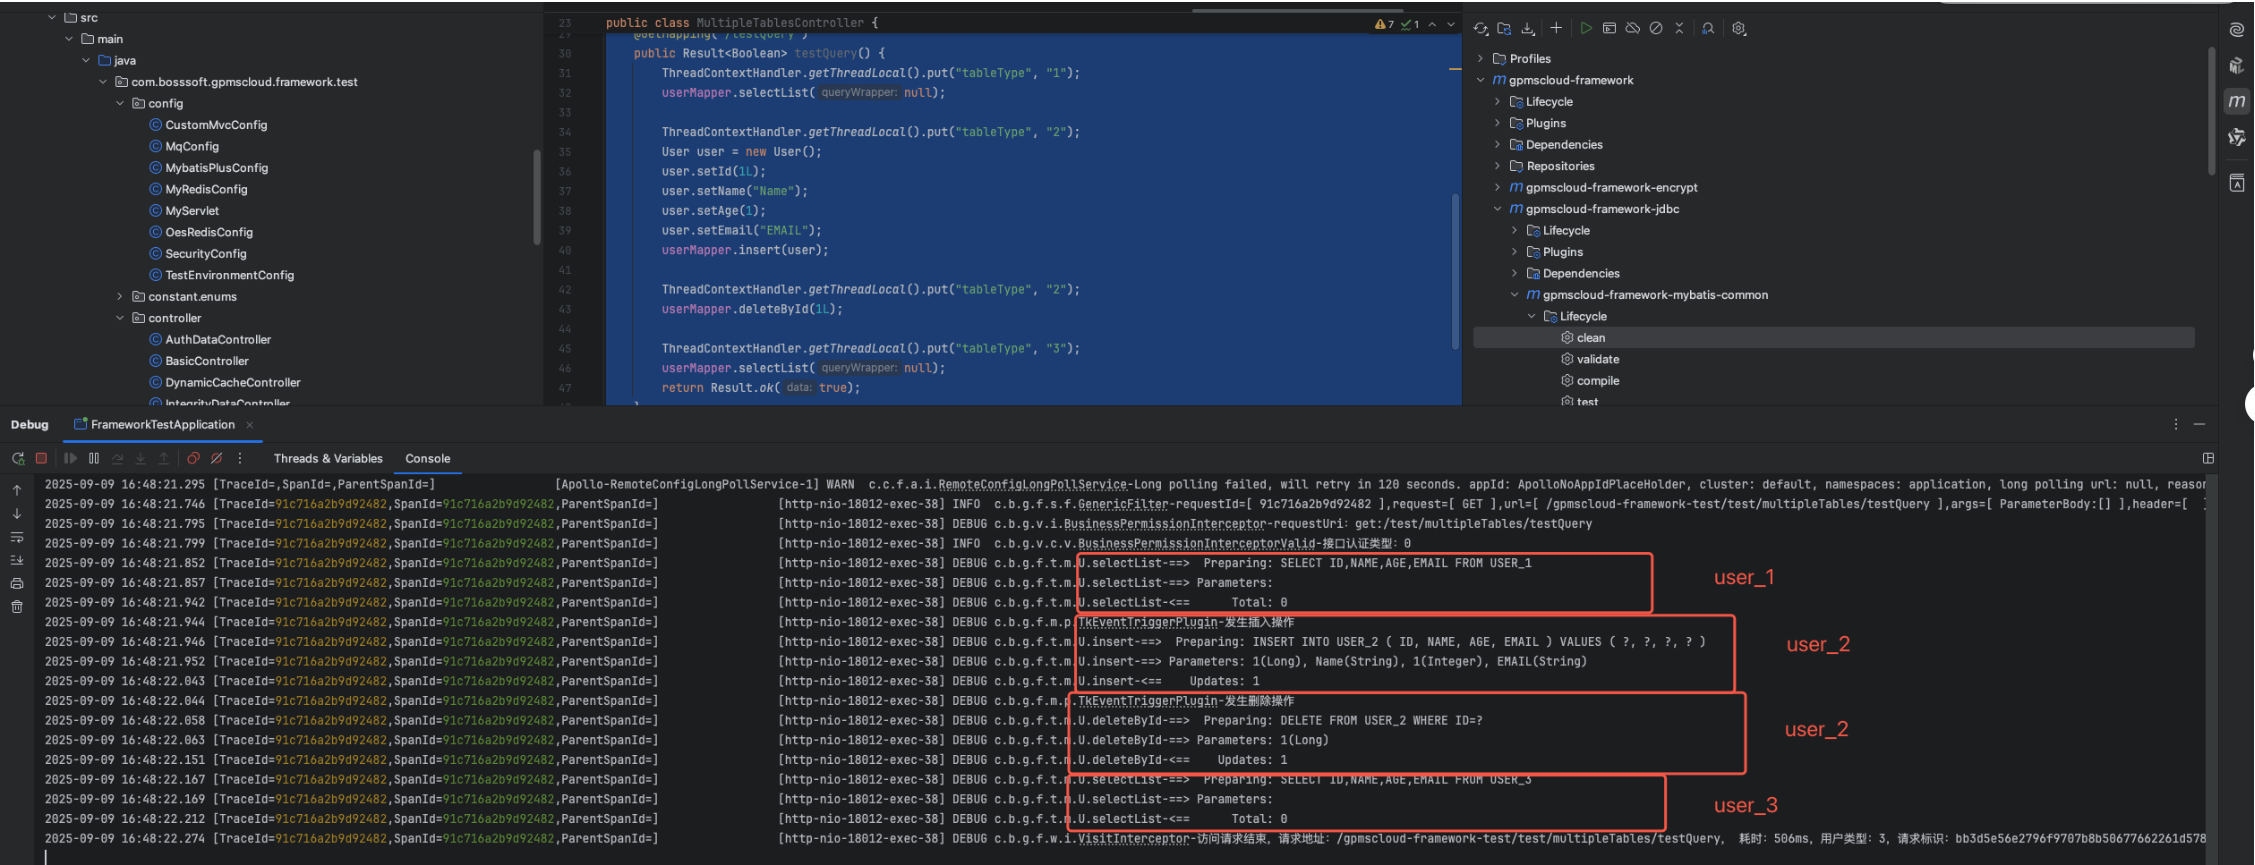Minimize the Debug tool window
The height and width of the screenshot is (865, 2255).
point(2199,424)
